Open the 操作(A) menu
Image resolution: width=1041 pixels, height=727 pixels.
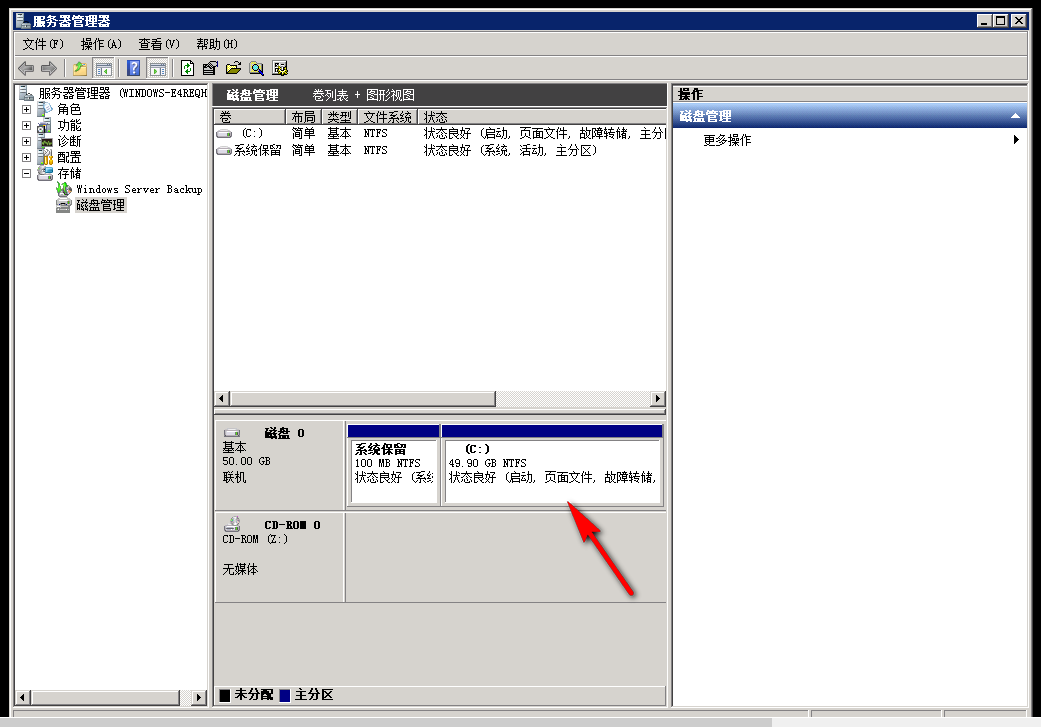pos(100,44)
